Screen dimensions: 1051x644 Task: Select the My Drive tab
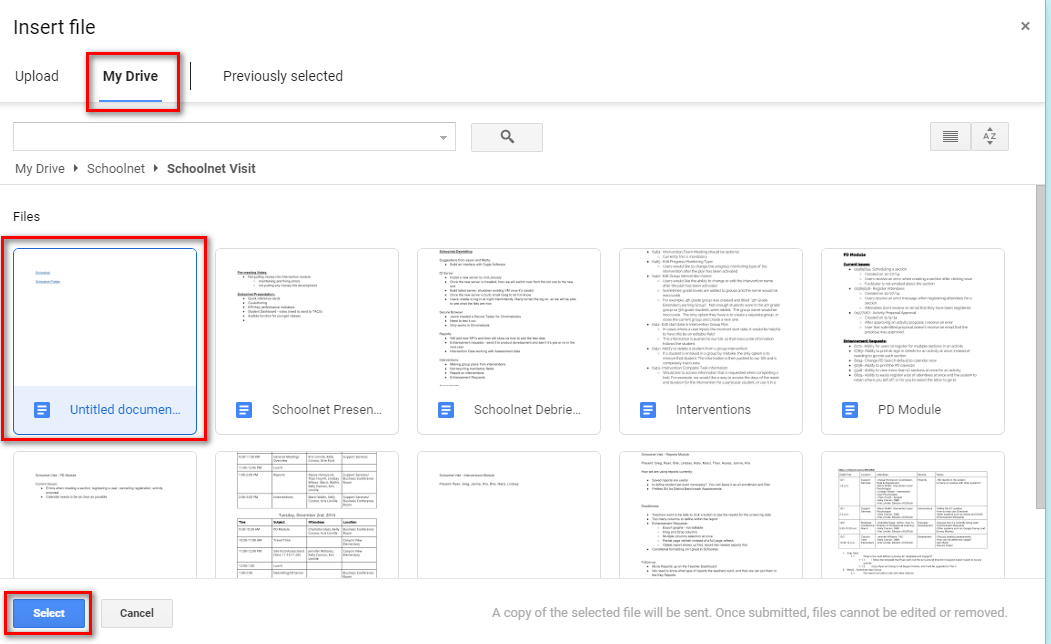[131, 76]
